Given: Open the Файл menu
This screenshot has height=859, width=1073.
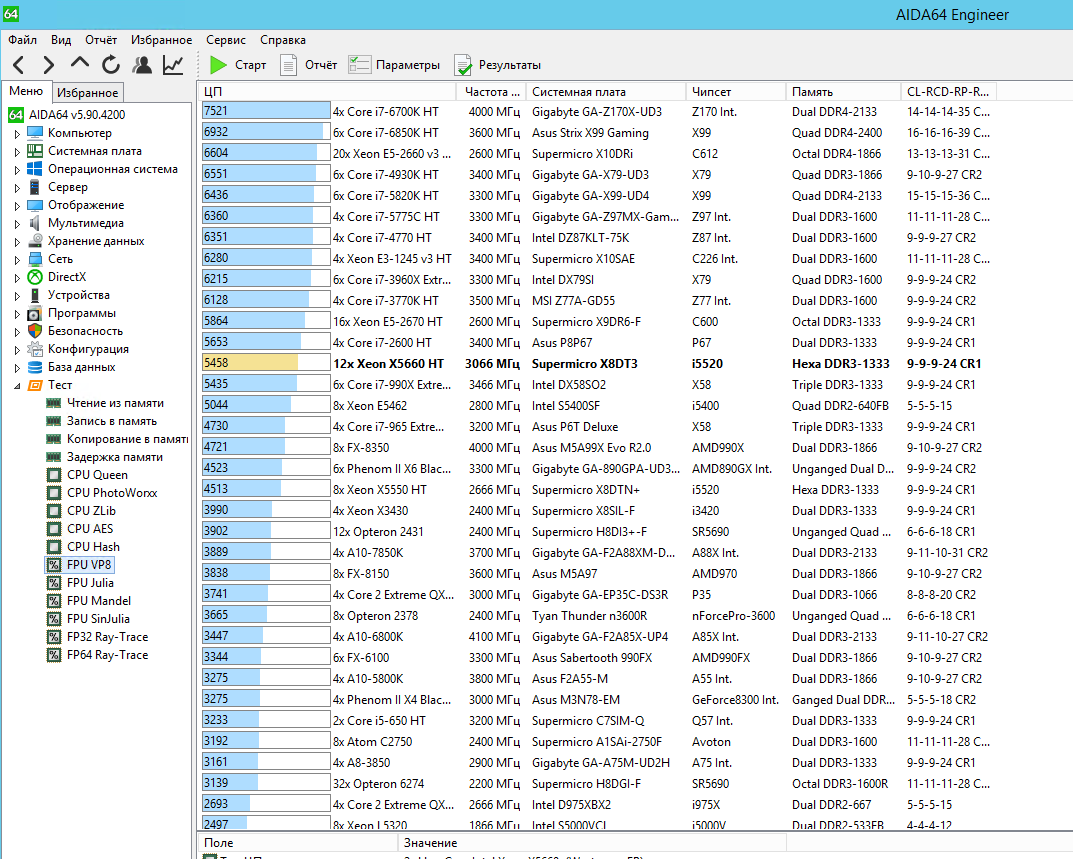Looking at the screenshot, I should (x=23, y=40).
